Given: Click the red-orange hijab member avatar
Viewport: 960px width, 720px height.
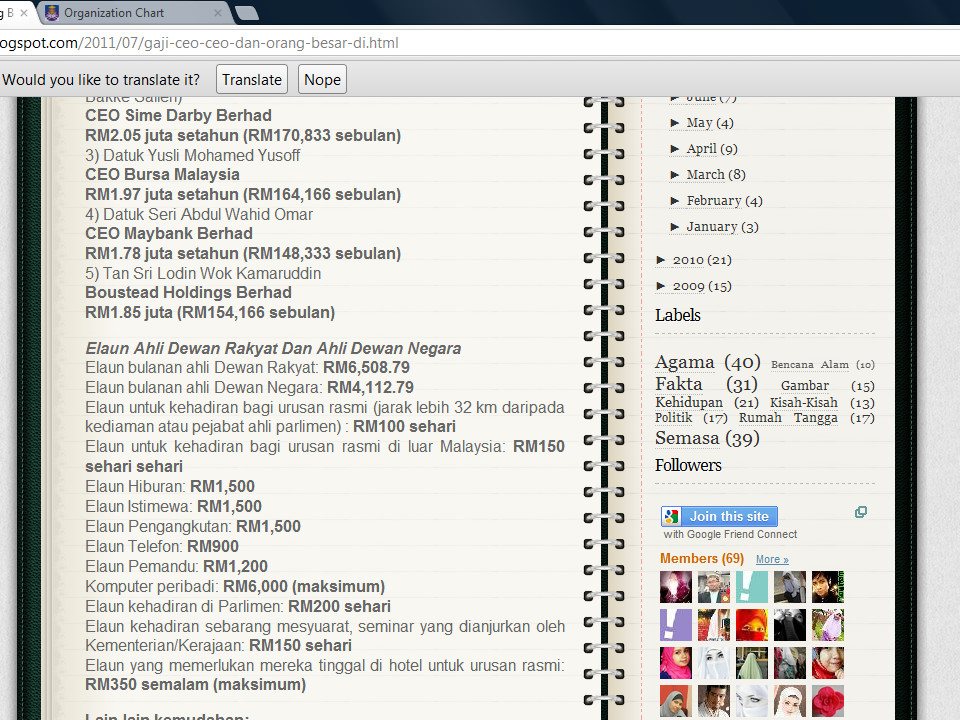Looking at the screenshot, I should [x=752, y=625].
